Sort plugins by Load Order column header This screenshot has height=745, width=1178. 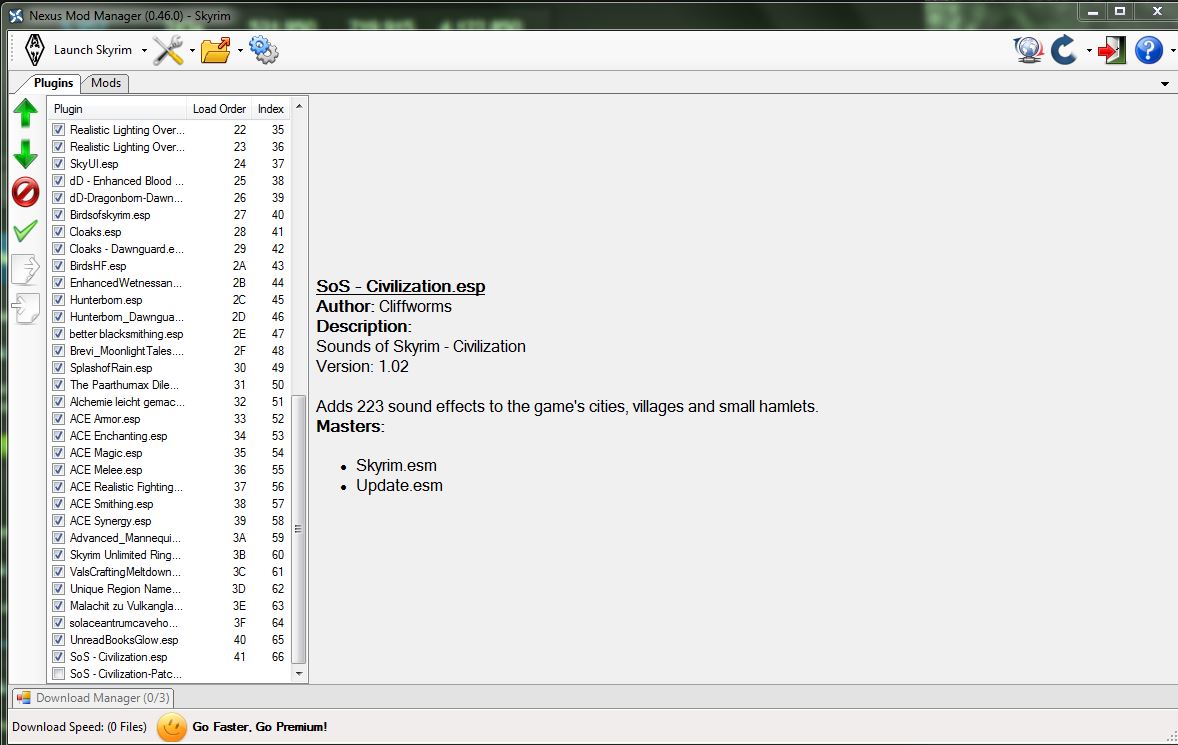[219, 109]
